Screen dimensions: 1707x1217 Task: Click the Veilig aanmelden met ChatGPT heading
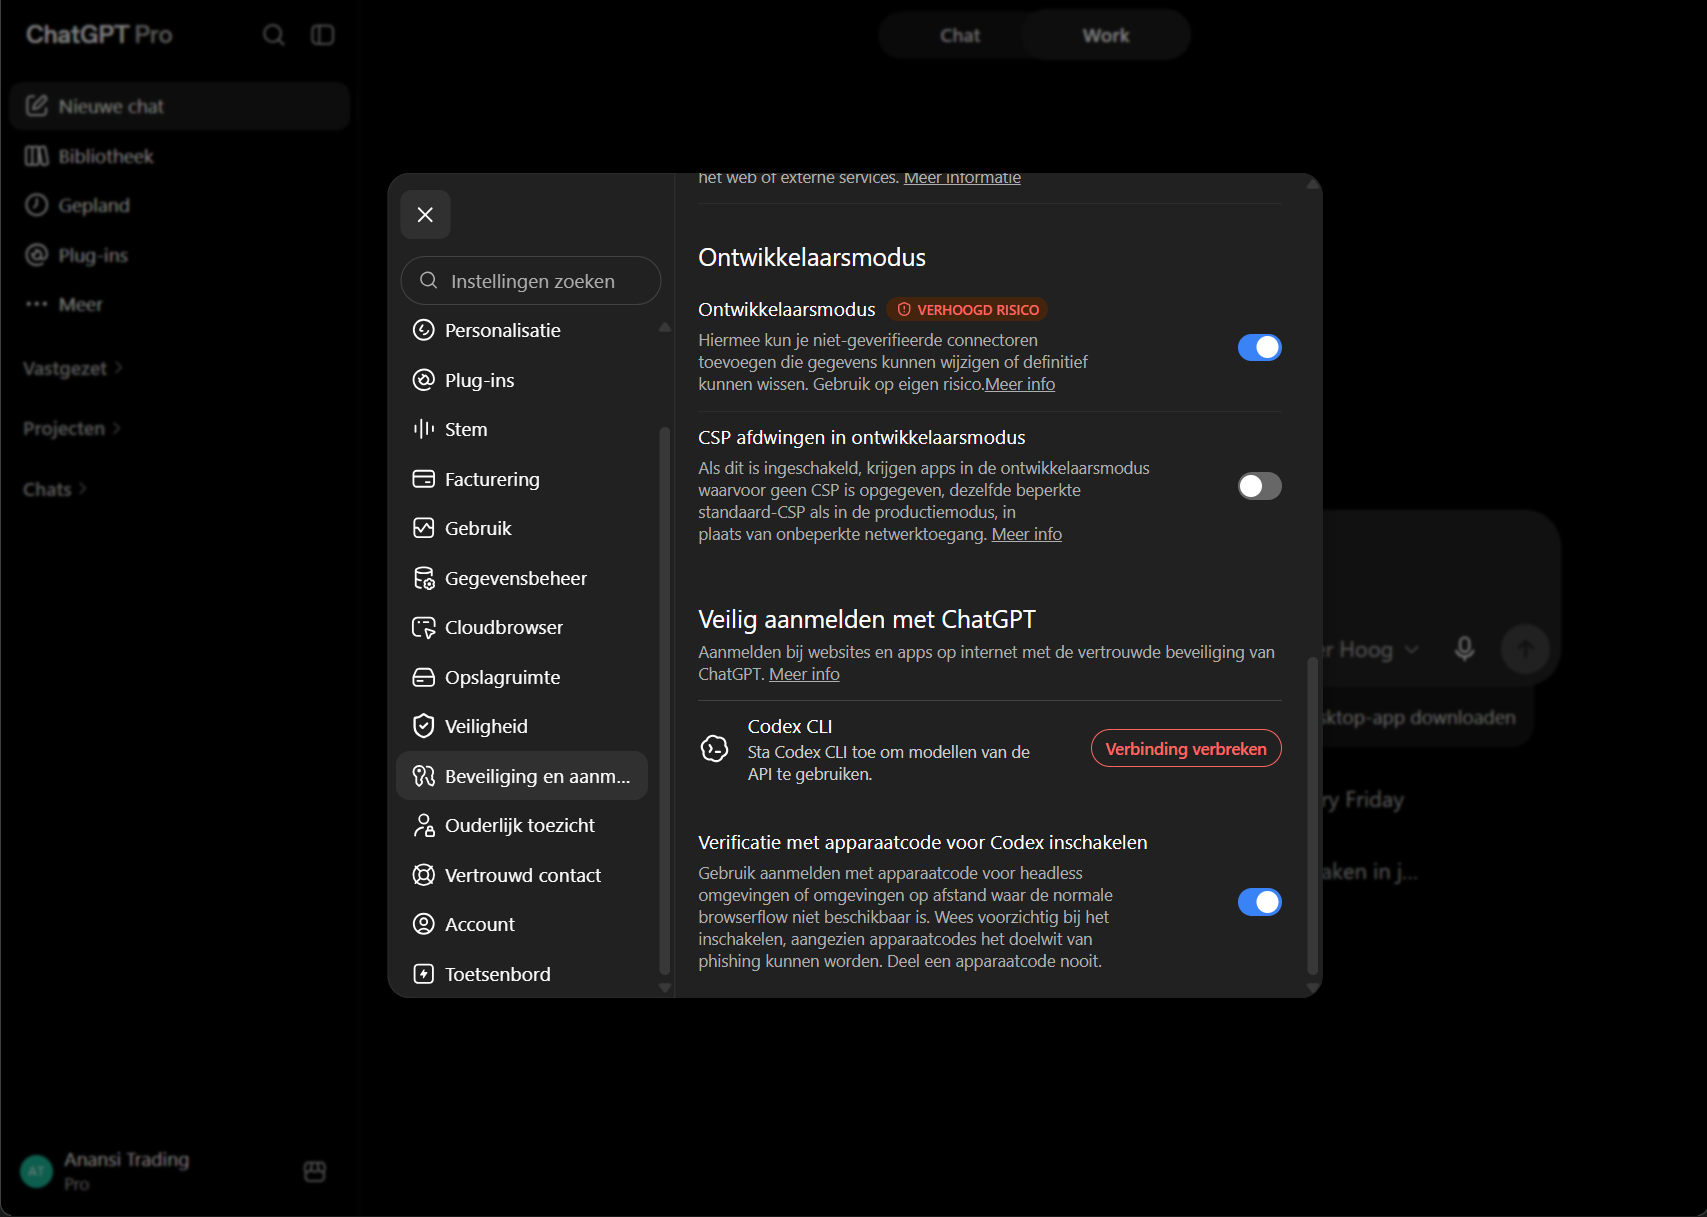coord(867,619)
